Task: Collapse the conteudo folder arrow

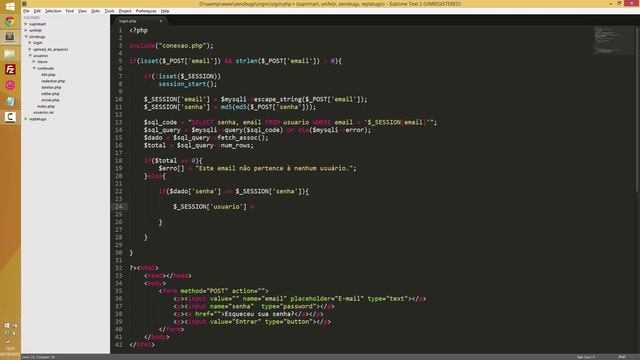Action: tap(34, 68)
